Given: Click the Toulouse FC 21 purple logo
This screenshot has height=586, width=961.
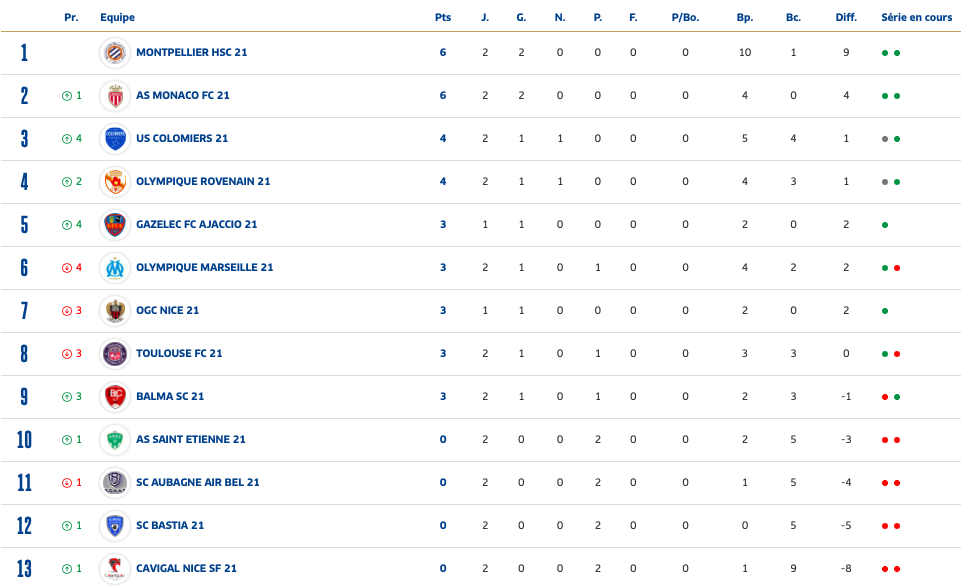Looking at the screenshot, I should tap(115, 354).
